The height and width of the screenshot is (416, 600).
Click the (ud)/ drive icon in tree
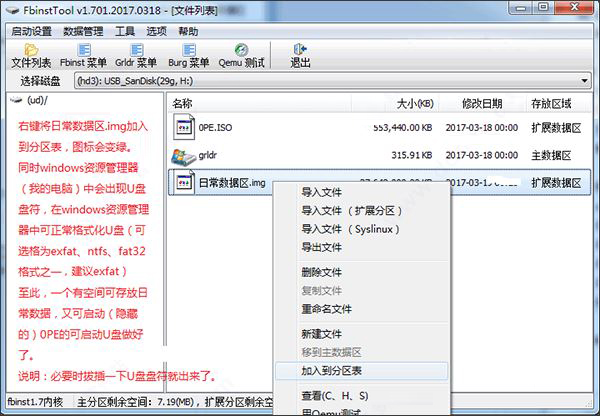pyautogui.click(x=16, y=100)
